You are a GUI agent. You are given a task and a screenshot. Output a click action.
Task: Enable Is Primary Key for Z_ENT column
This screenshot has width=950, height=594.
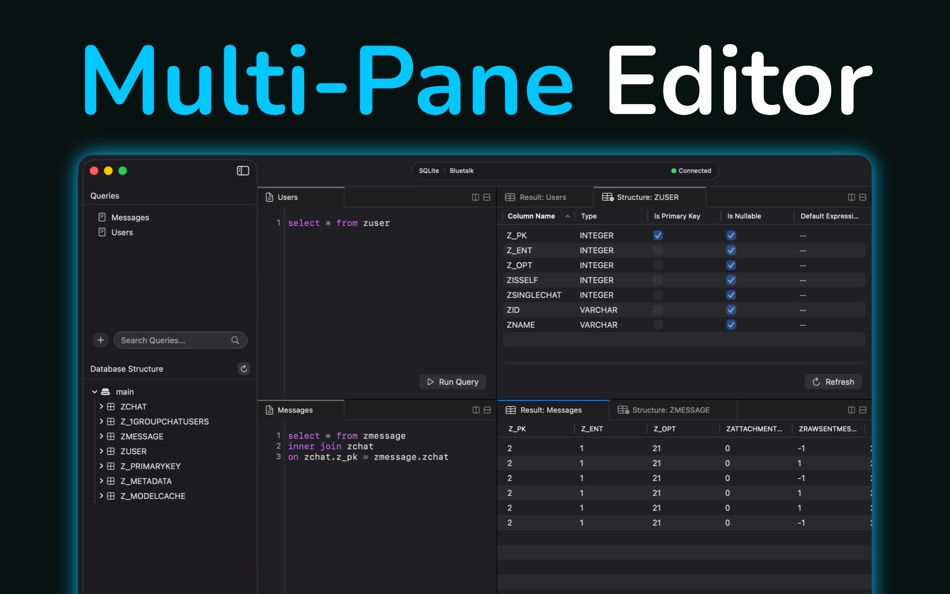[x=656, y=250]
